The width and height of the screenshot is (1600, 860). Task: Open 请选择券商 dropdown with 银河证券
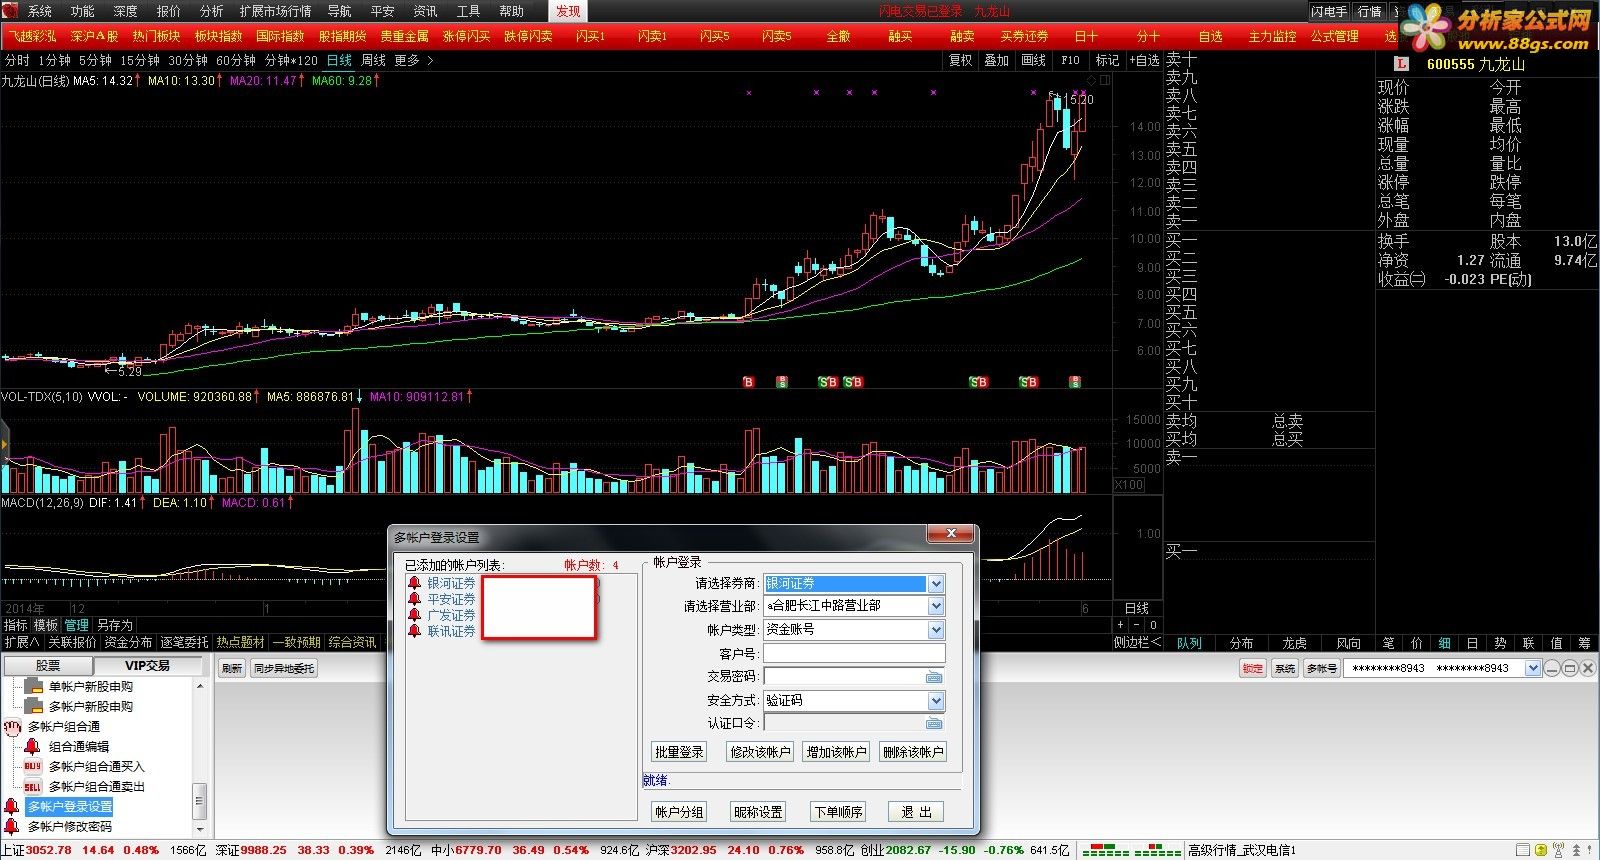[936, 584]
